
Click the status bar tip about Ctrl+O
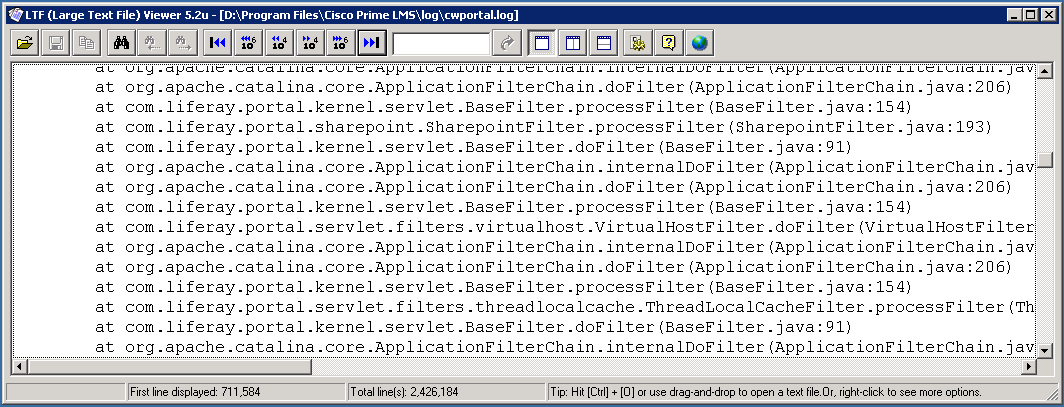[766, 392]
